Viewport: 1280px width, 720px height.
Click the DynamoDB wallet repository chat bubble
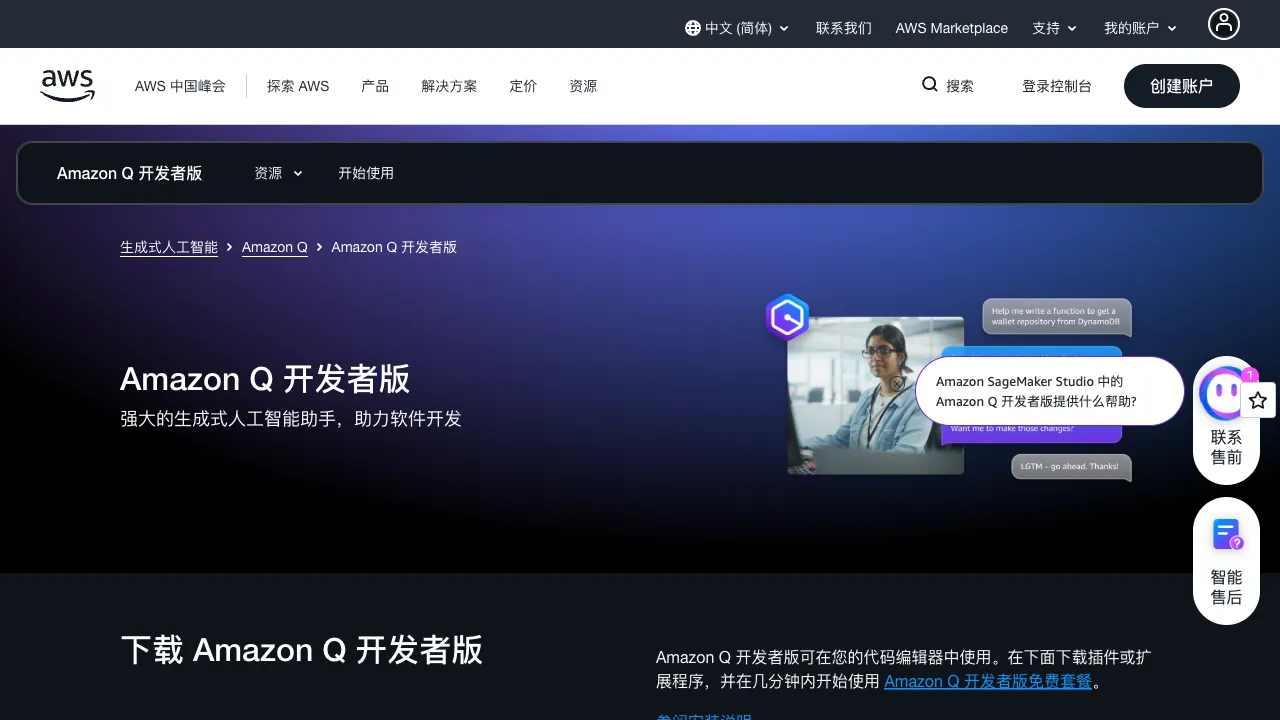(1056, 317)
